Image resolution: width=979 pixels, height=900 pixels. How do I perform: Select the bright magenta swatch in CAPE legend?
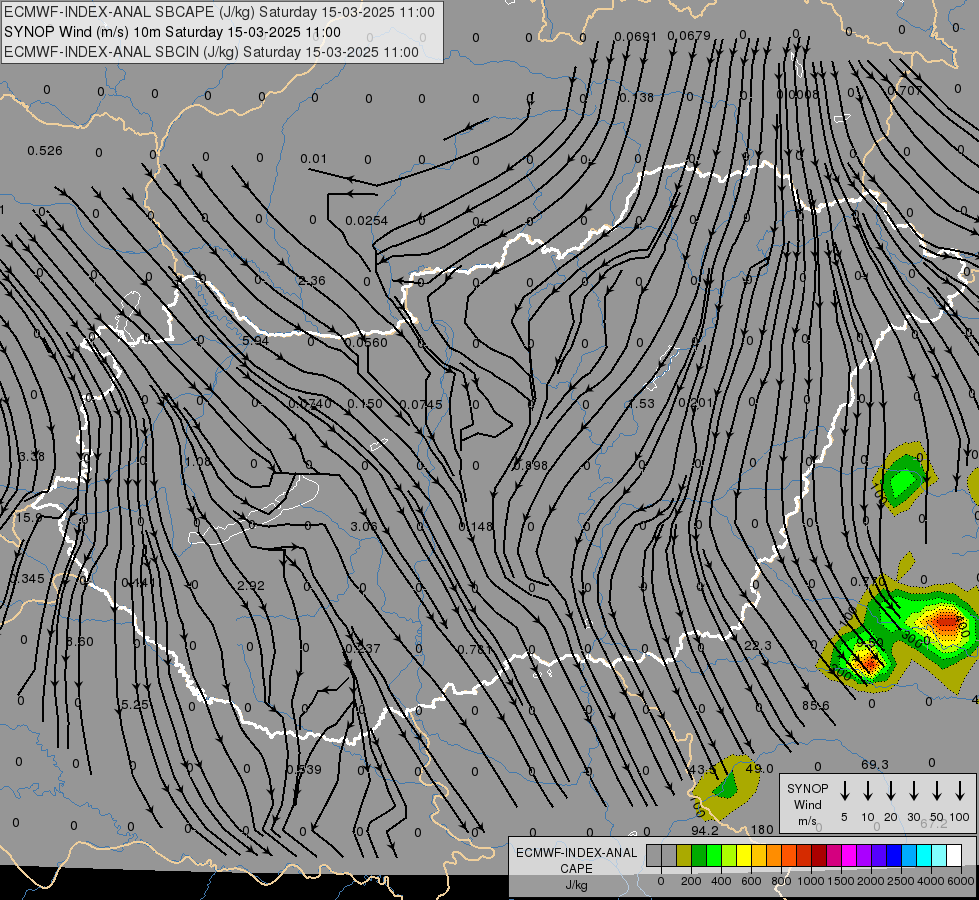tap(849, 855)
